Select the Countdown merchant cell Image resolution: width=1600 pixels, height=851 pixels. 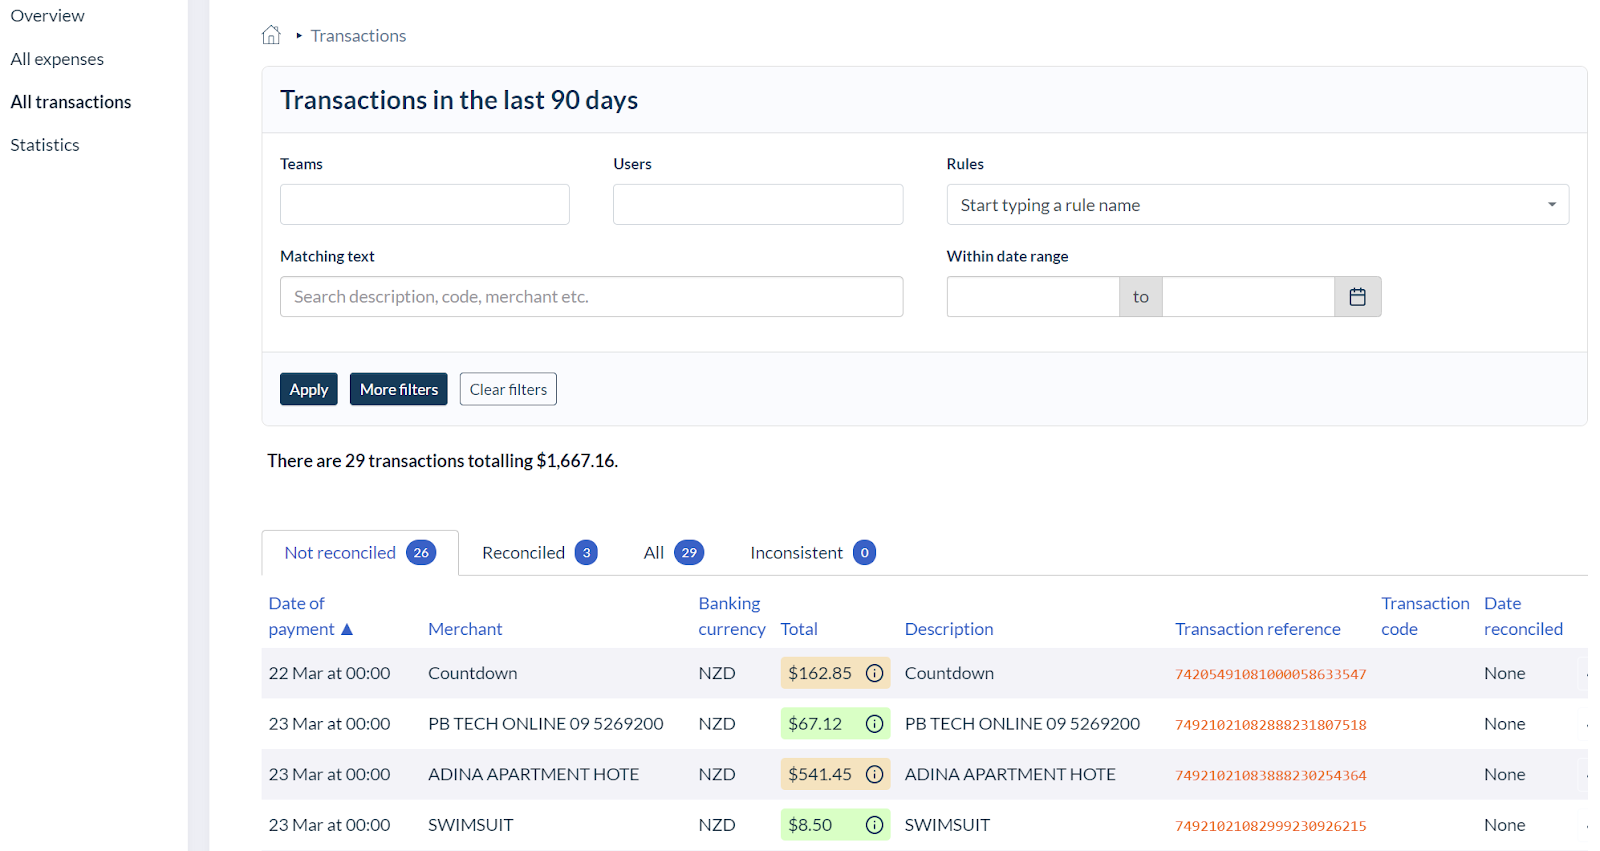473,673
